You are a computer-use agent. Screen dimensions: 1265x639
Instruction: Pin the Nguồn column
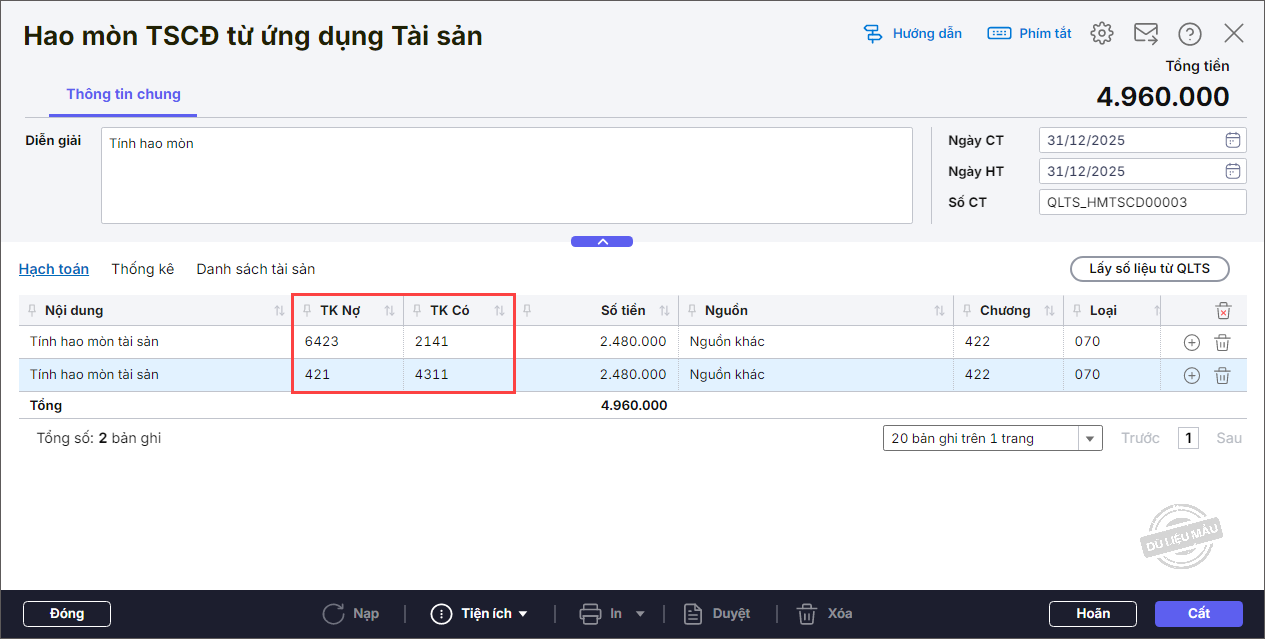click(692, 311)
